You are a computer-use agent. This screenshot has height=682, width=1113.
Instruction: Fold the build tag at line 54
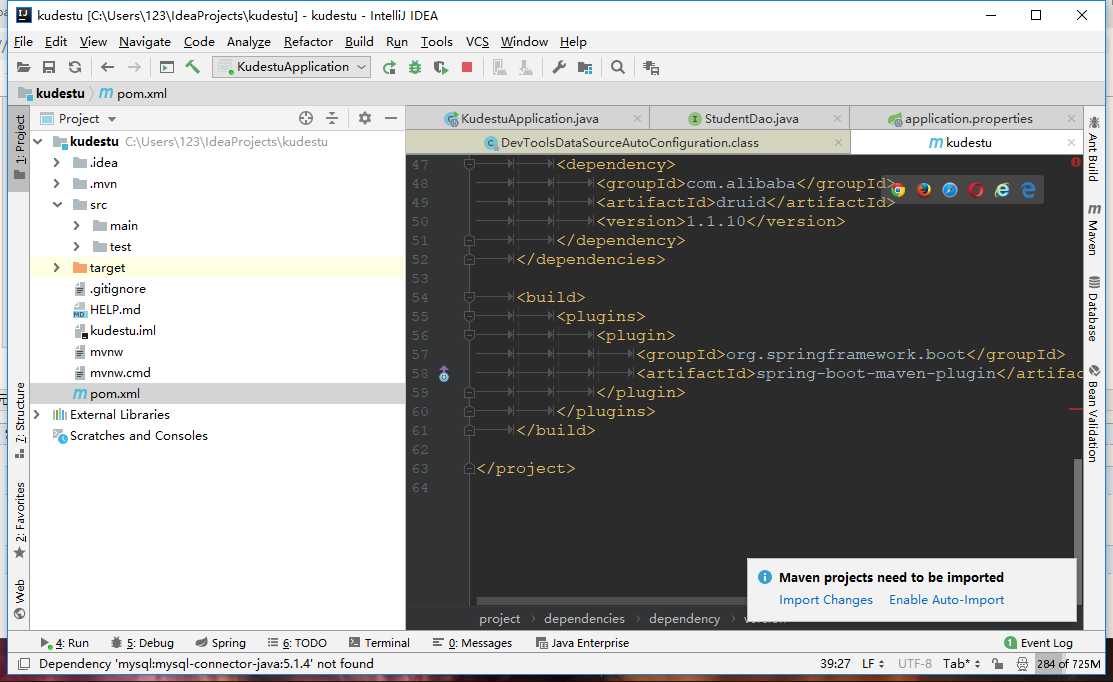click(469, 297)
